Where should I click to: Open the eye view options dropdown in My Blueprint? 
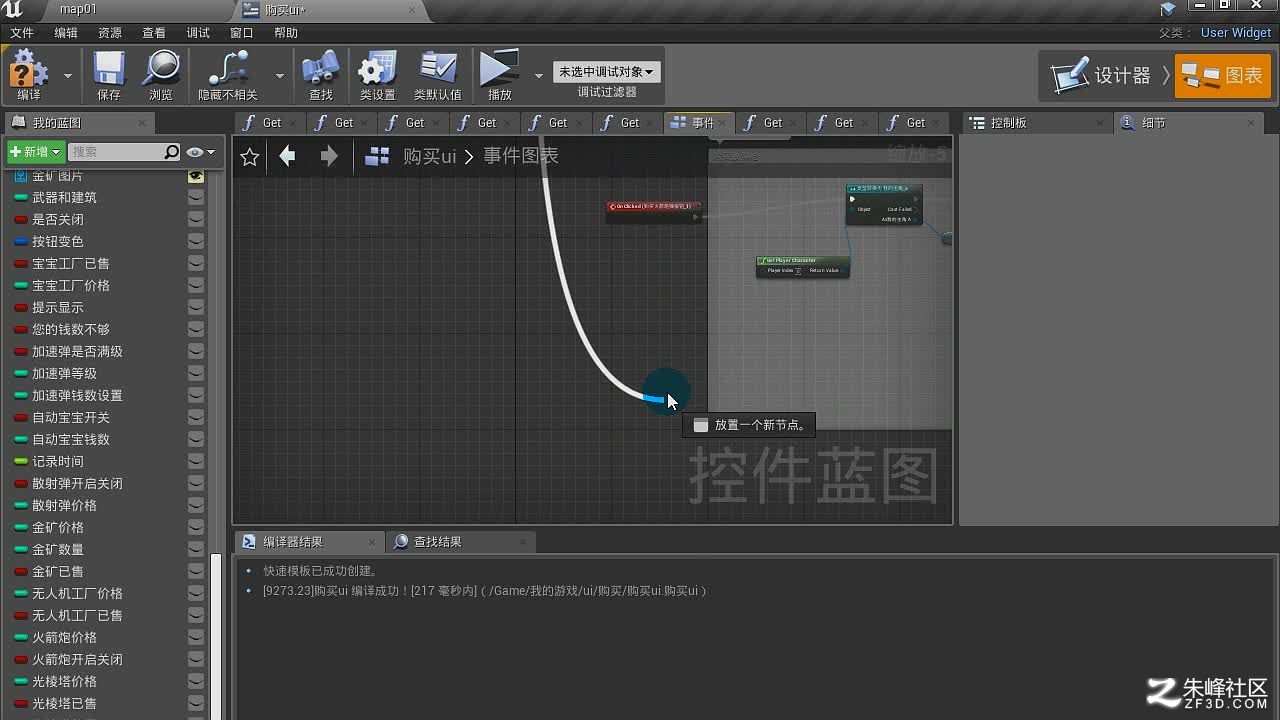(x=201, y=152)
